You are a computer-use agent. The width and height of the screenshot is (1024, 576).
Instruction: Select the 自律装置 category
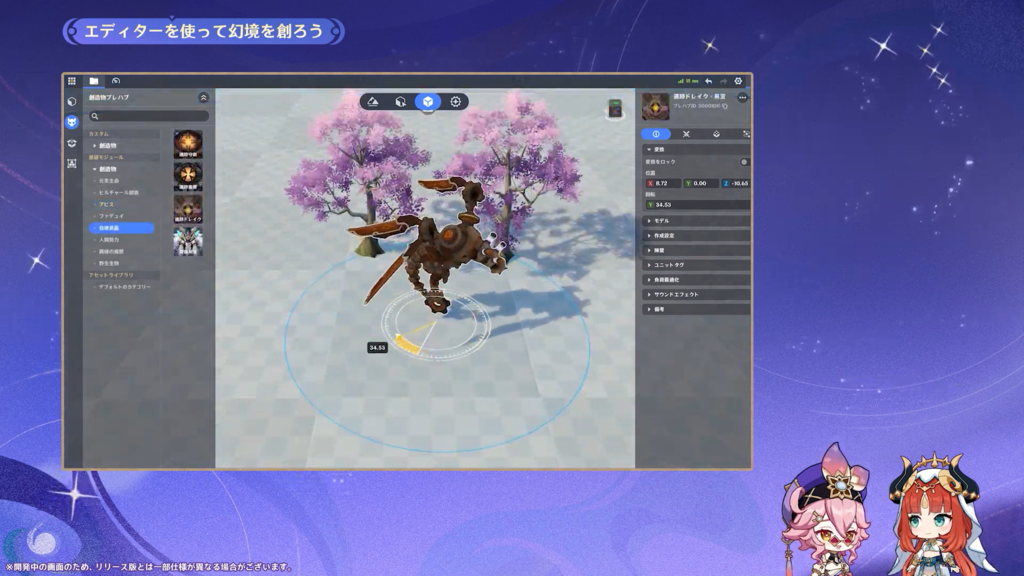120,228
